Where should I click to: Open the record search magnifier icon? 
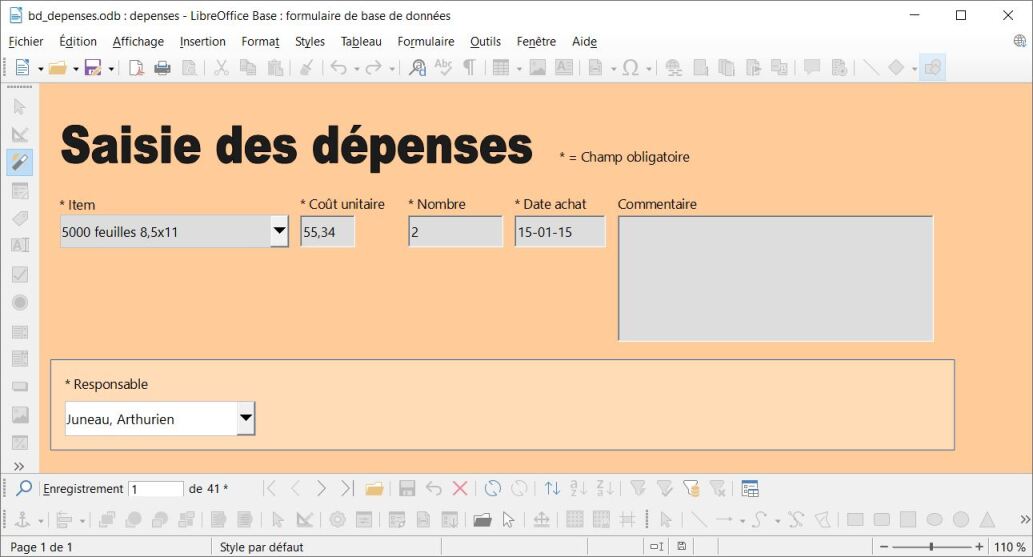[24, 489]
